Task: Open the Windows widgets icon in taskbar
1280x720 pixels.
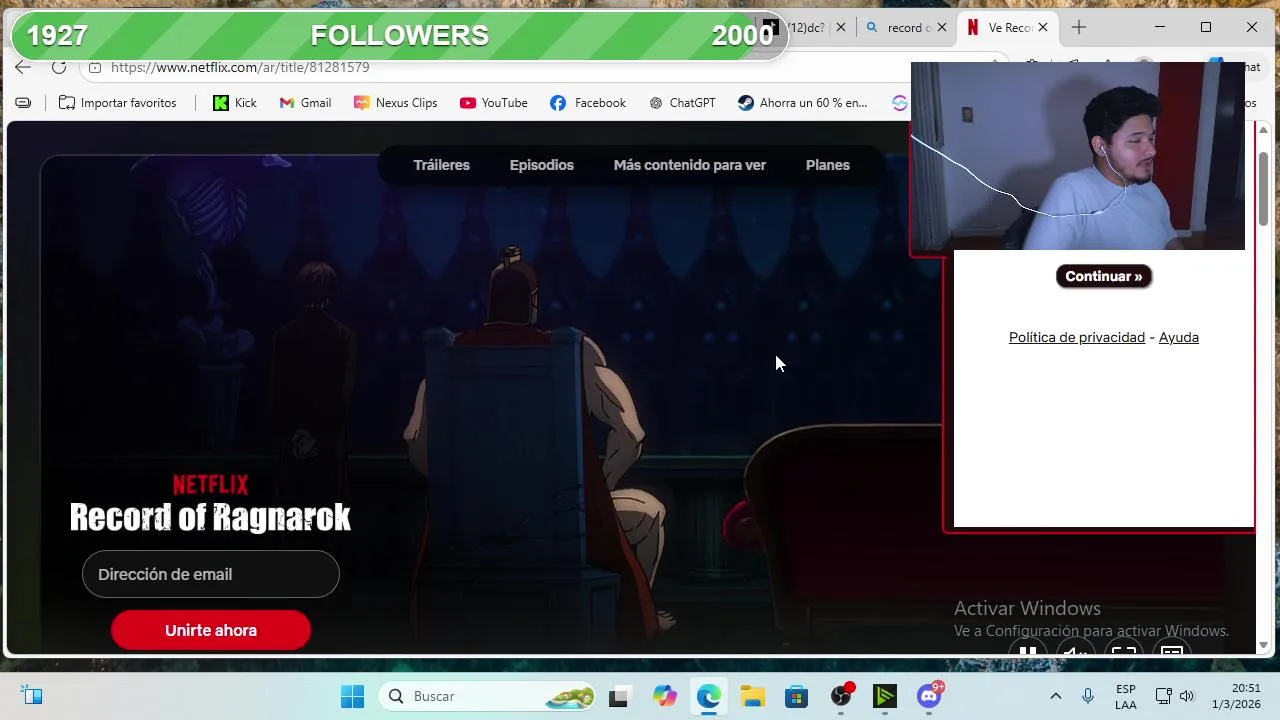Action: pos(32,696)
